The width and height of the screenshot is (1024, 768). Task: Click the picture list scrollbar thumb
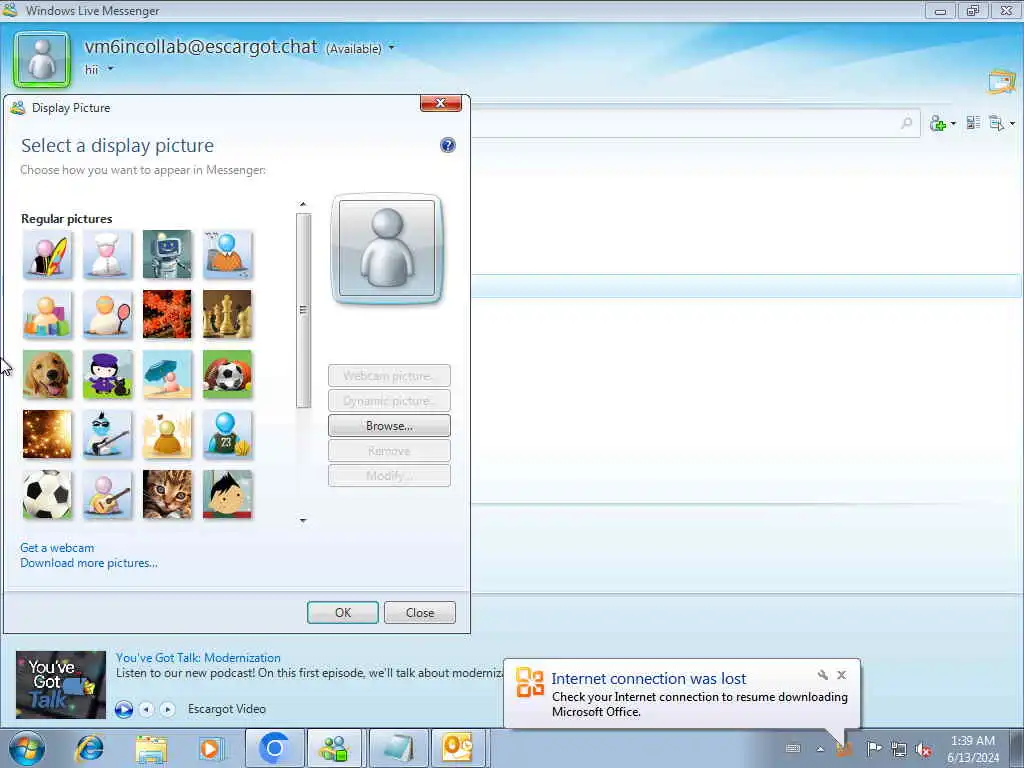pos(303,310)
